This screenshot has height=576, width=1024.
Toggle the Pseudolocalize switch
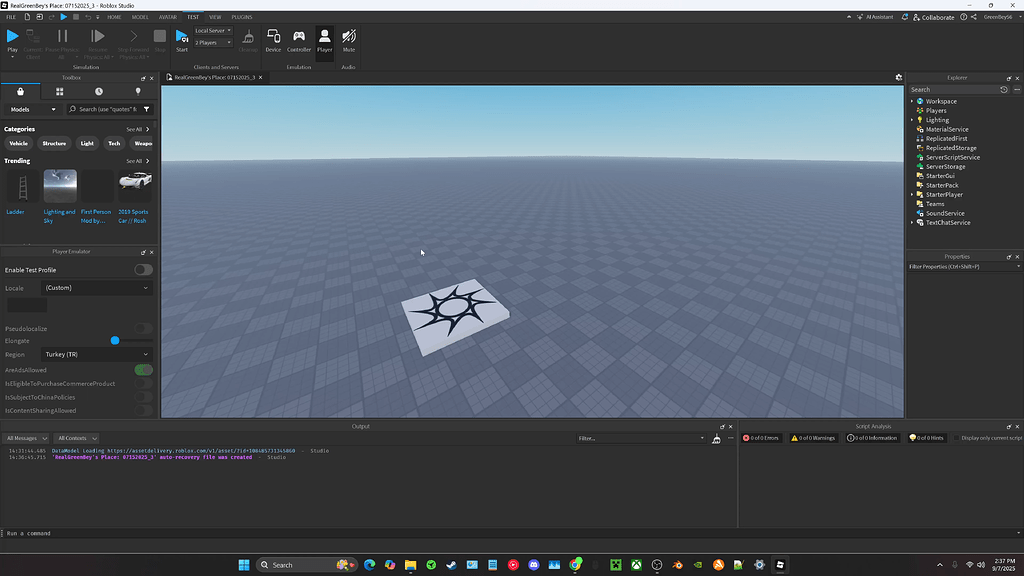tap(144, 328)
